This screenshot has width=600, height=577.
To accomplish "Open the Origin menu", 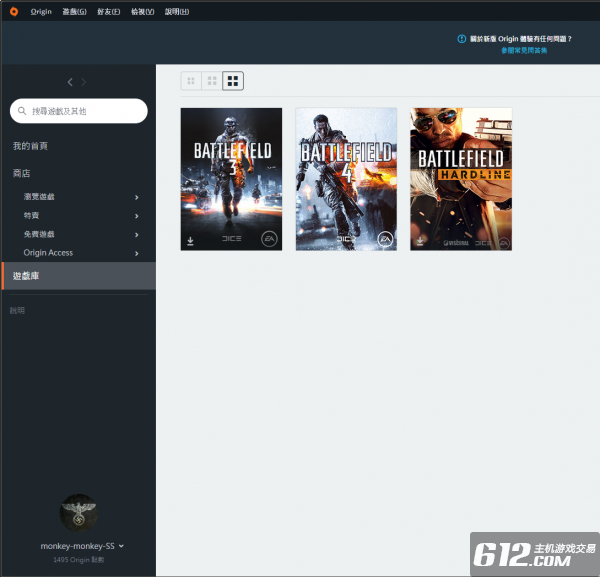I will click(x=41, y=11).
